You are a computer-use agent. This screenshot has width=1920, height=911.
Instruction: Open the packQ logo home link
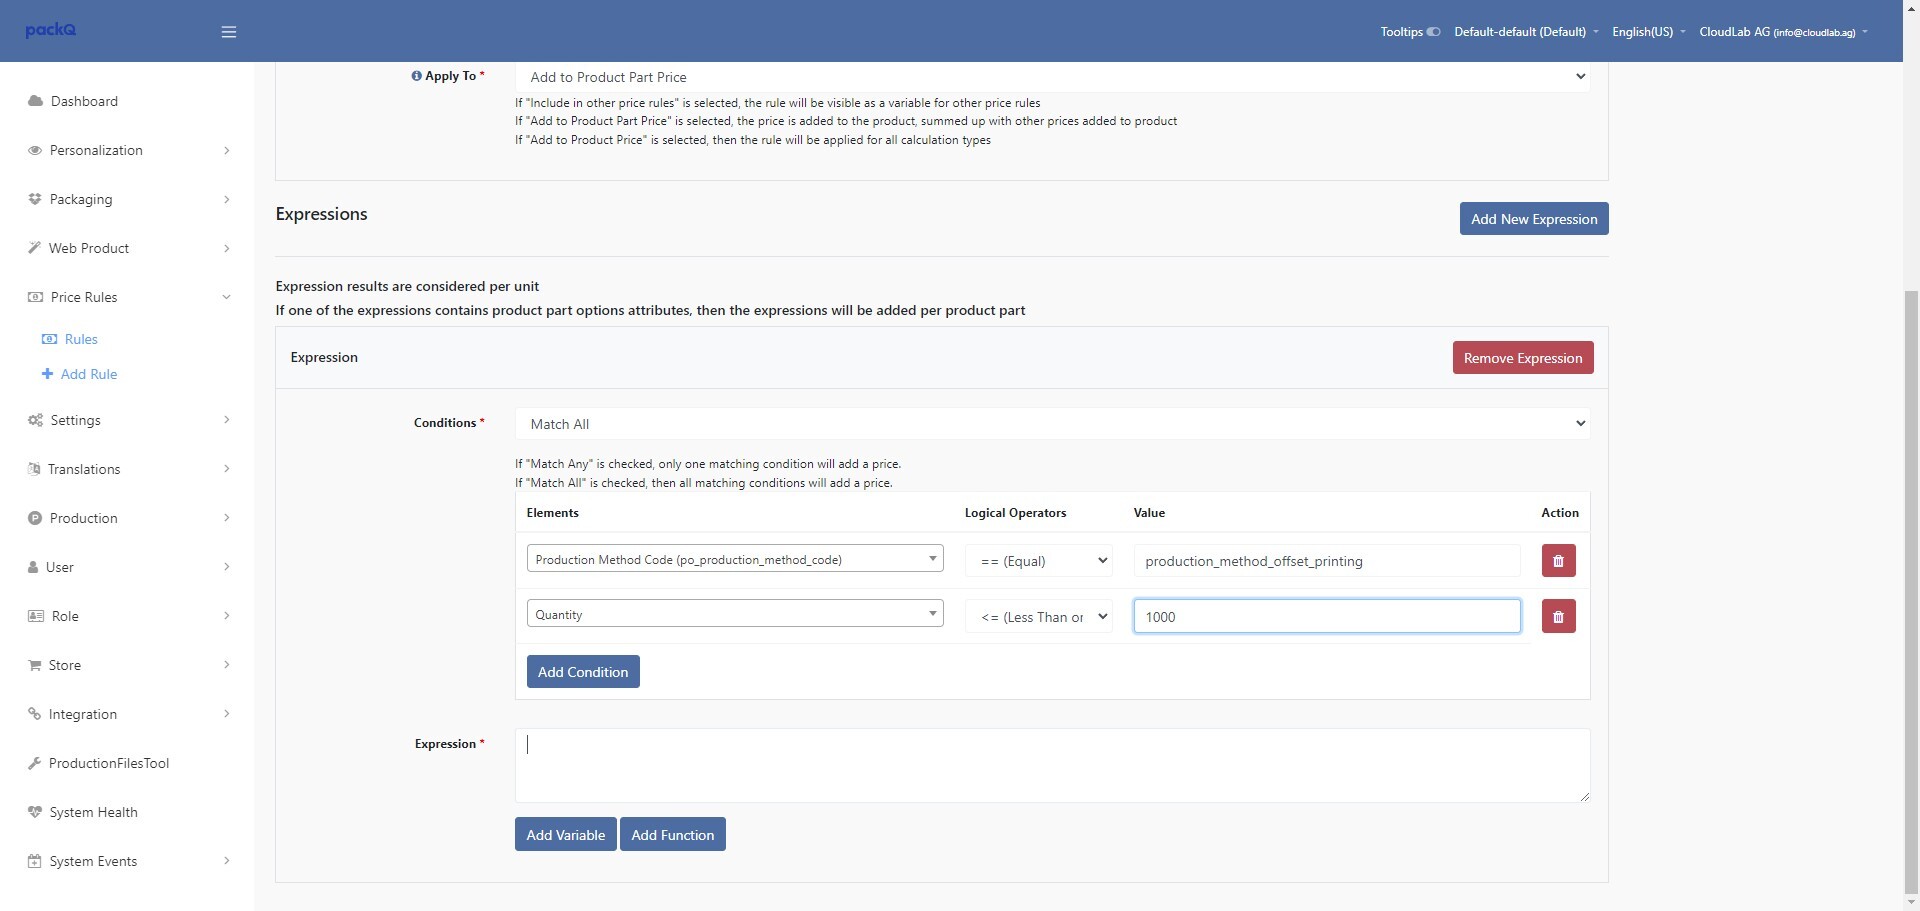tap(51, 30)
